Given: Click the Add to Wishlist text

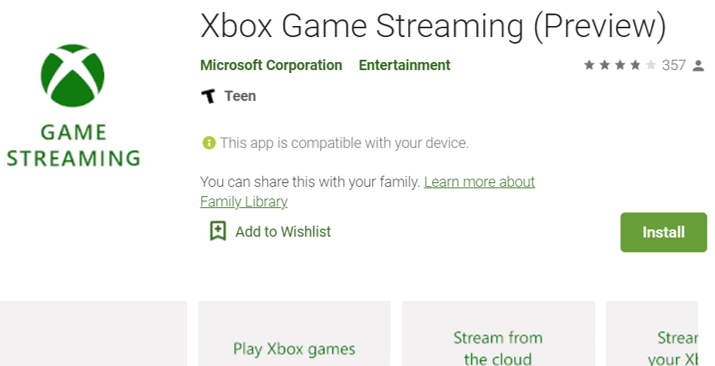Looking at the screenshot, I should pyautogui.click(x=283, y=232).
